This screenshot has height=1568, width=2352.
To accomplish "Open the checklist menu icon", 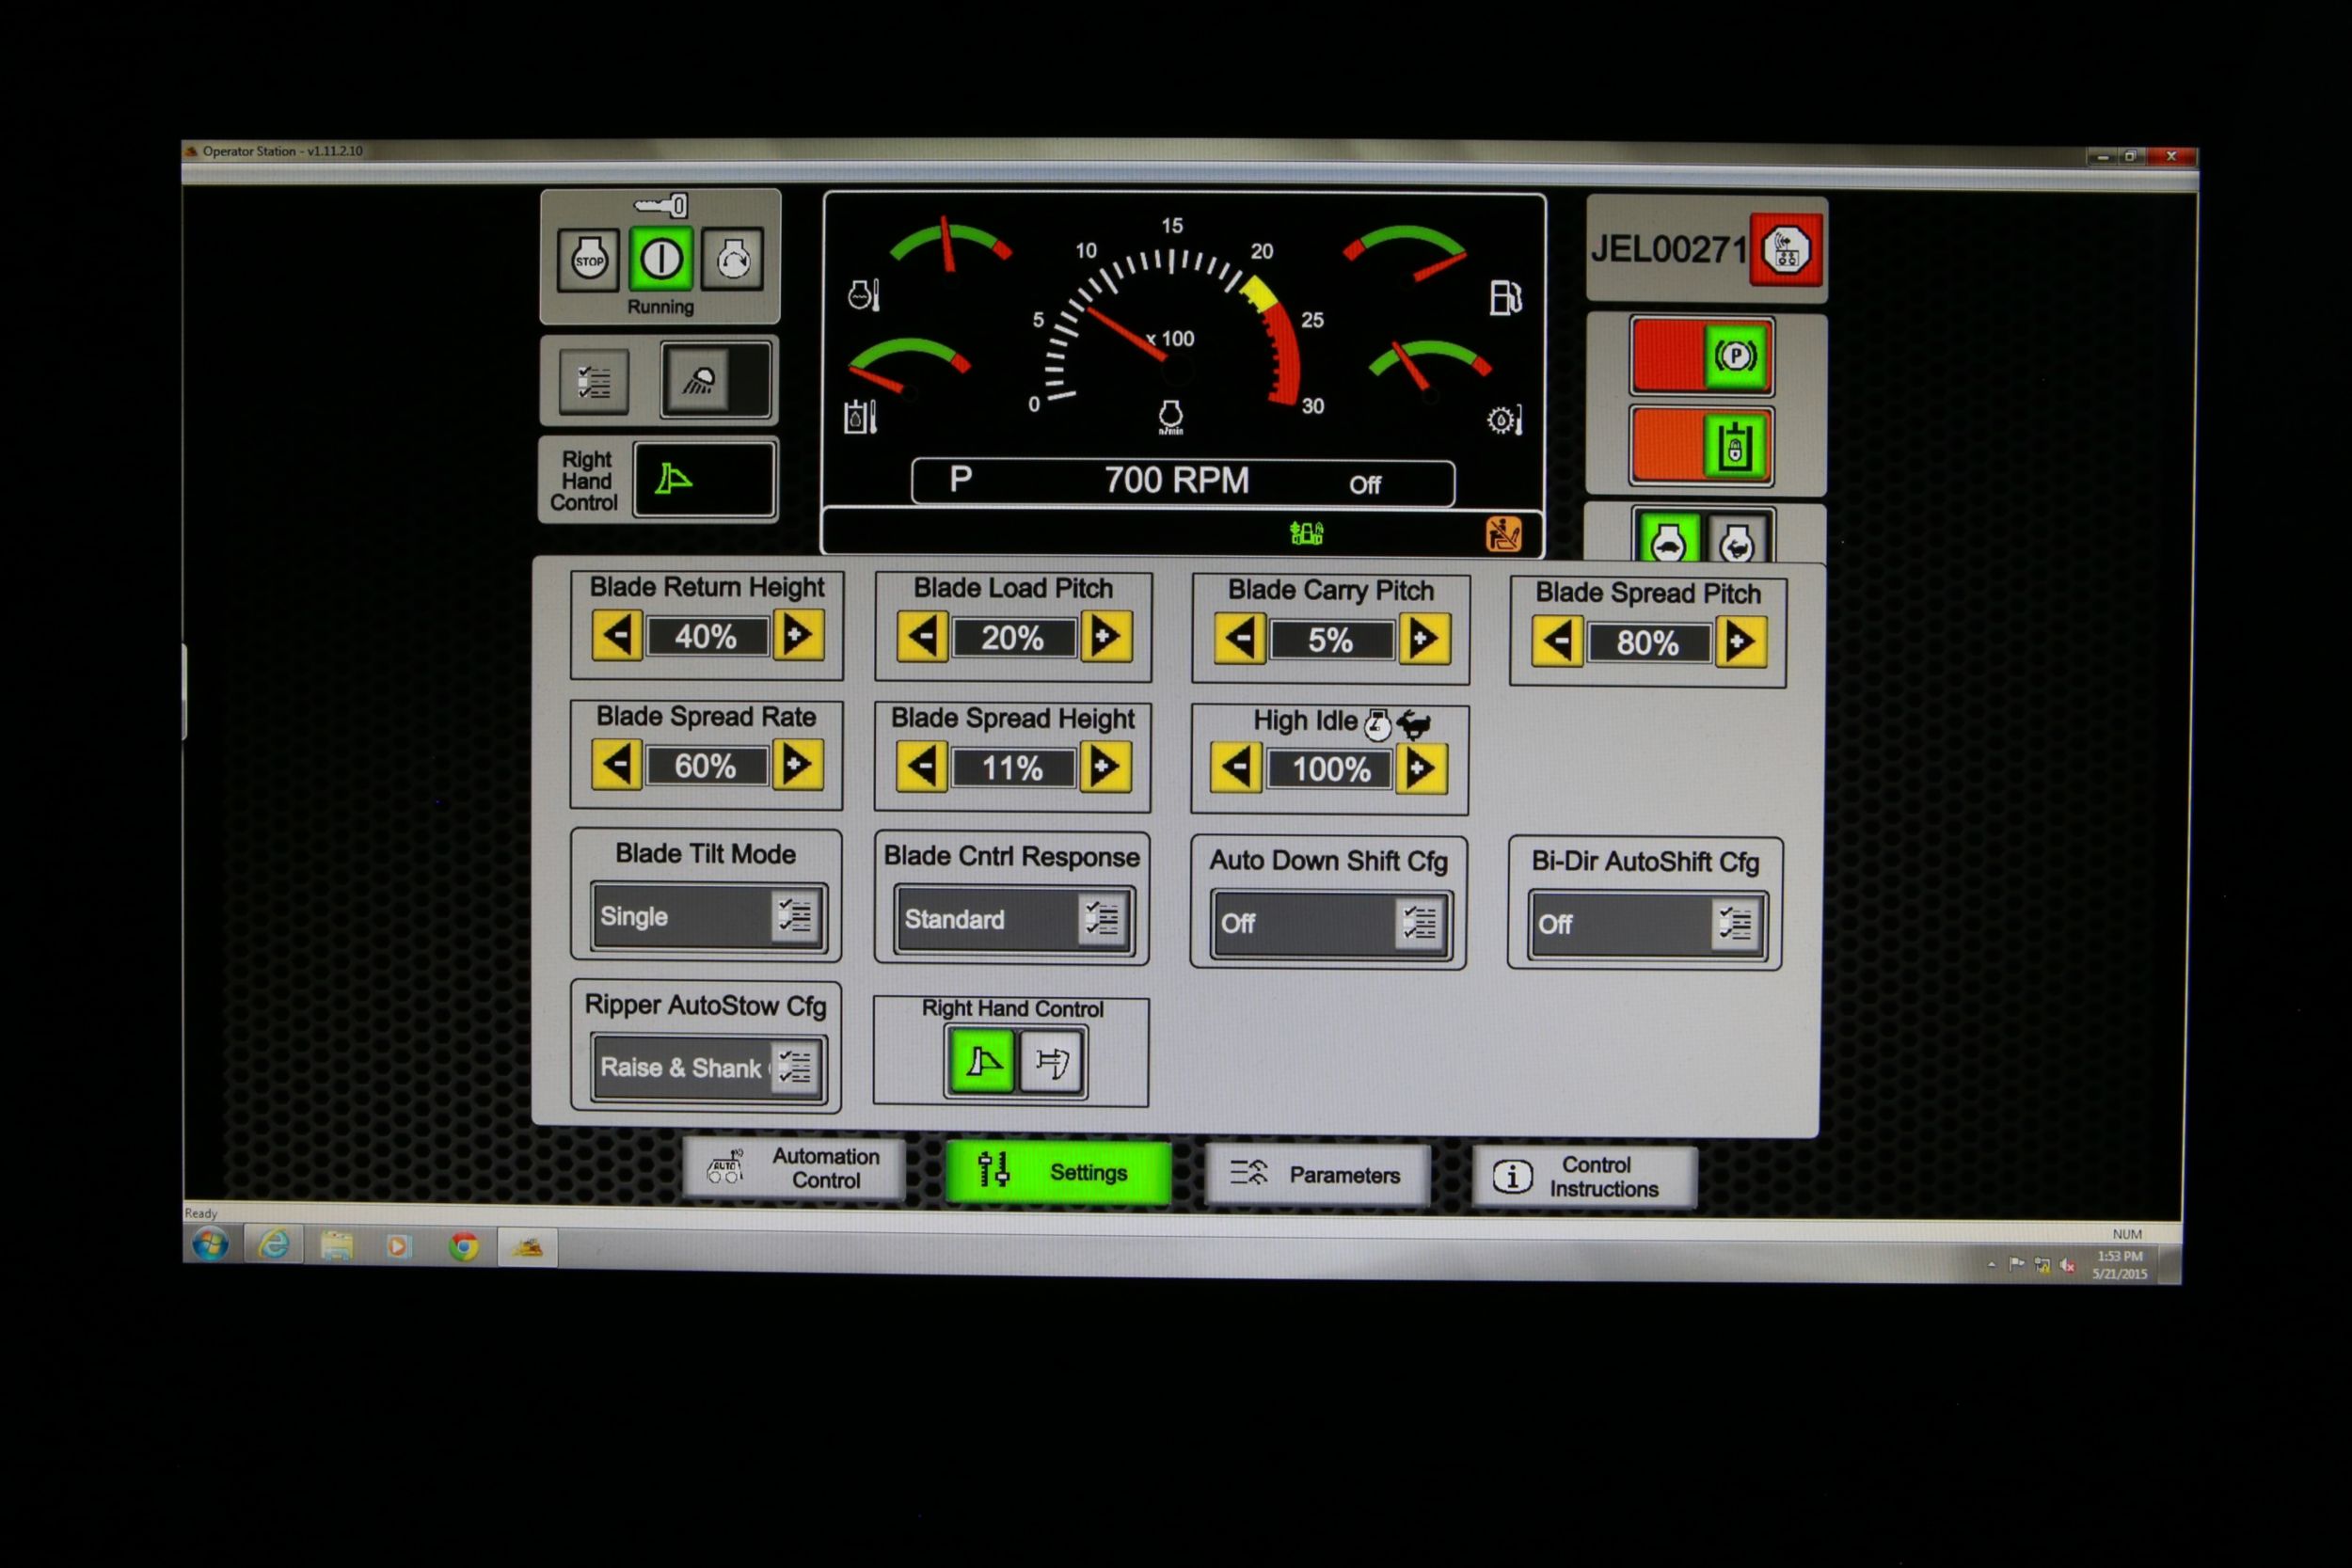I will (594, 381).
